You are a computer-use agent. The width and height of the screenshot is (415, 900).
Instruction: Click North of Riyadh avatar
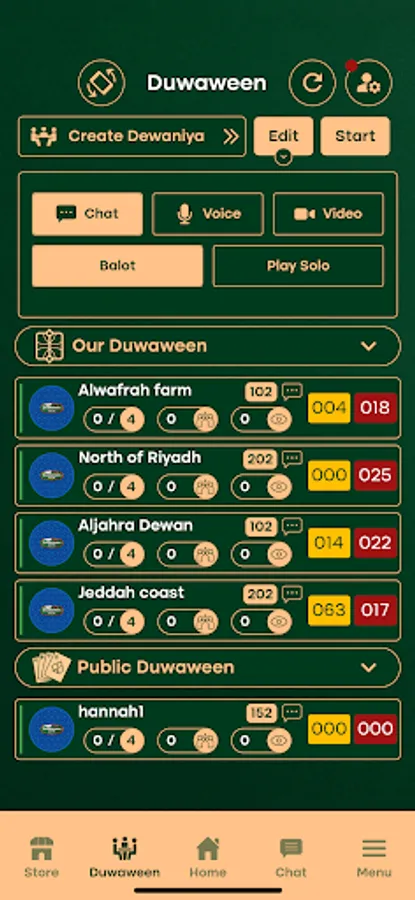[52, 475]
